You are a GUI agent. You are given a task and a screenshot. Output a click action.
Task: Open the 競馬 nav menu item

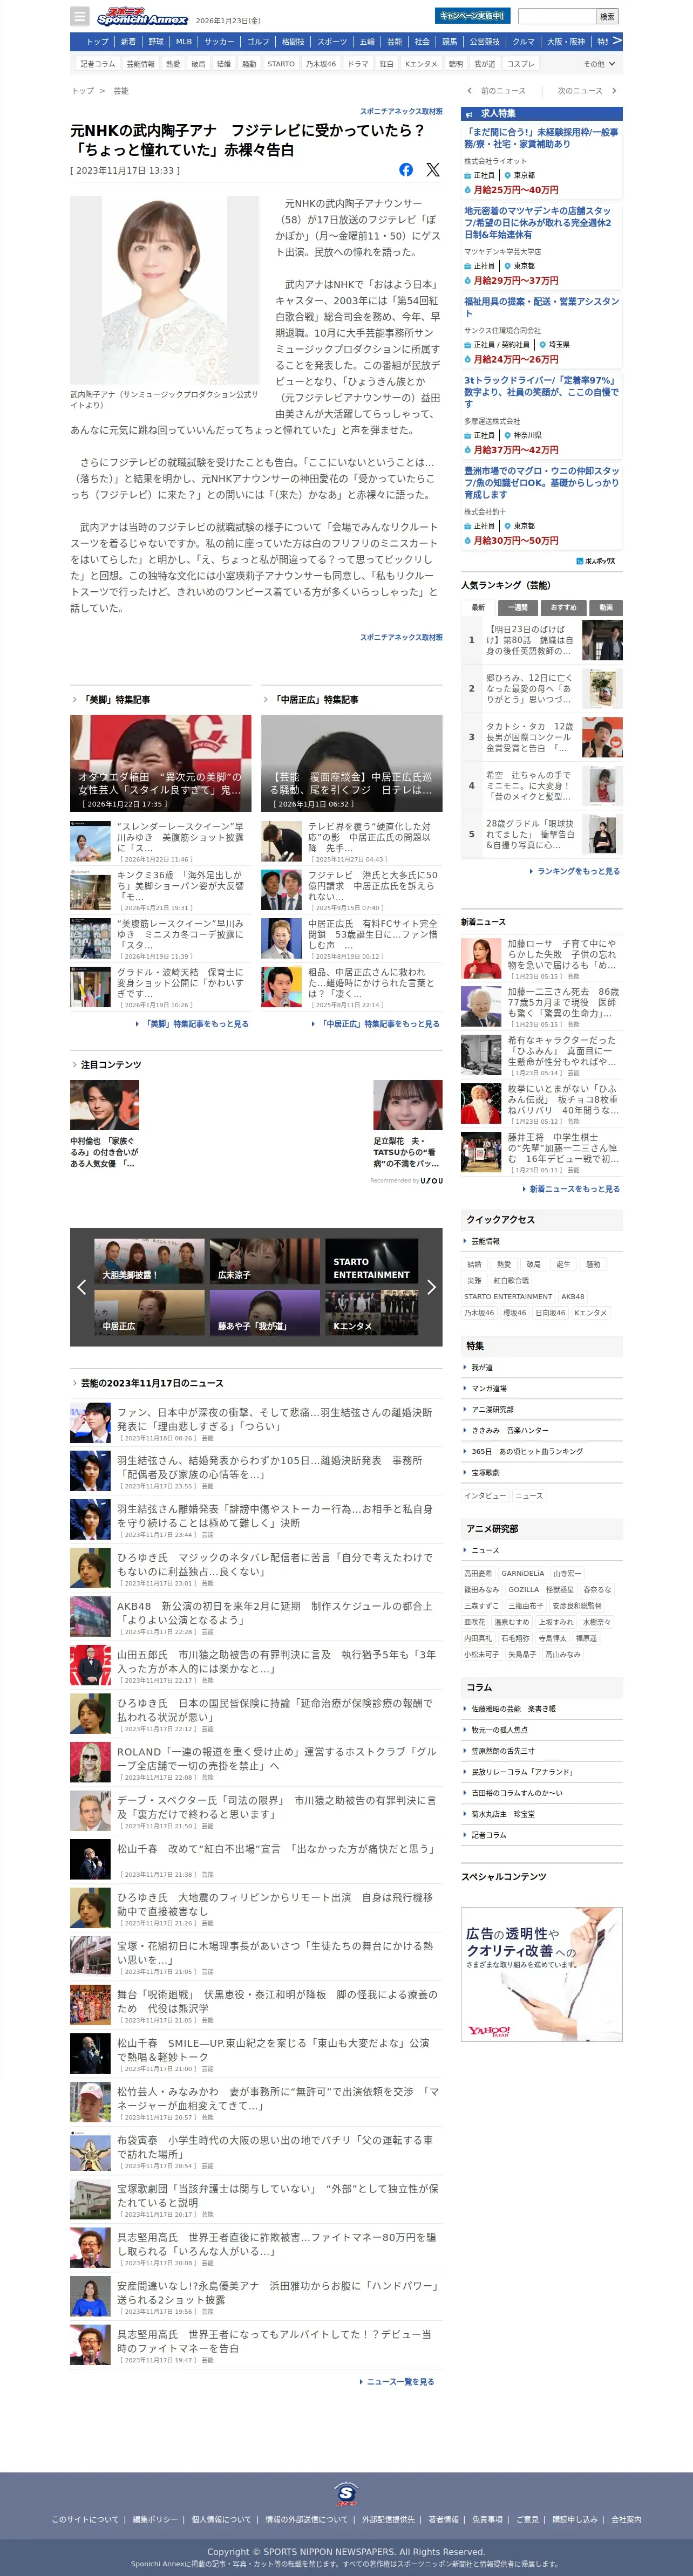pos(449,42)
